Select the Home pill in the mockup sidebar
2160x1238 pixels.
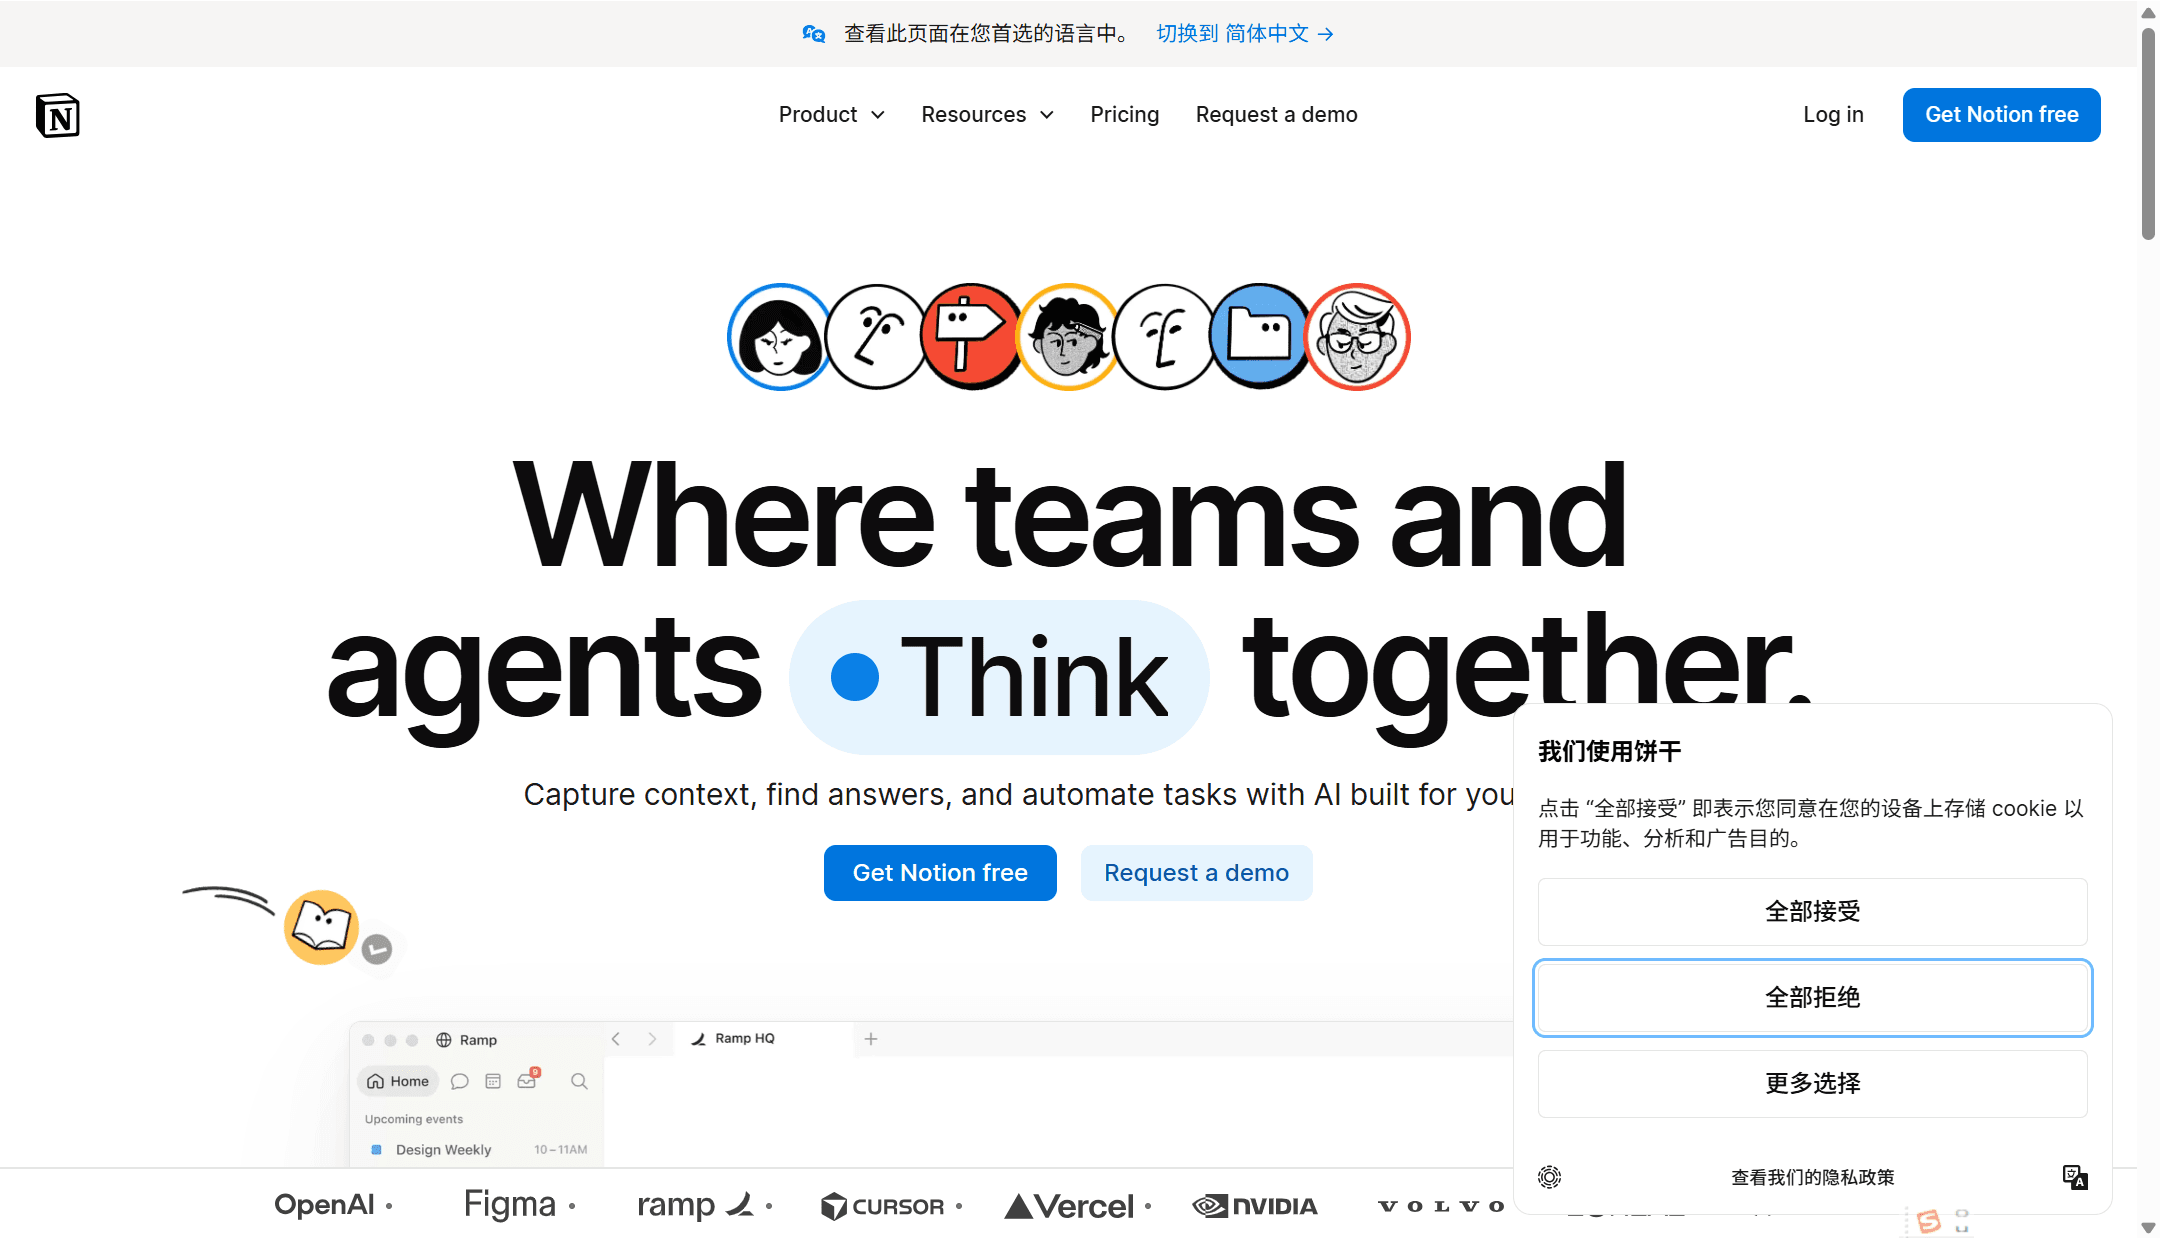point(398,1081)
